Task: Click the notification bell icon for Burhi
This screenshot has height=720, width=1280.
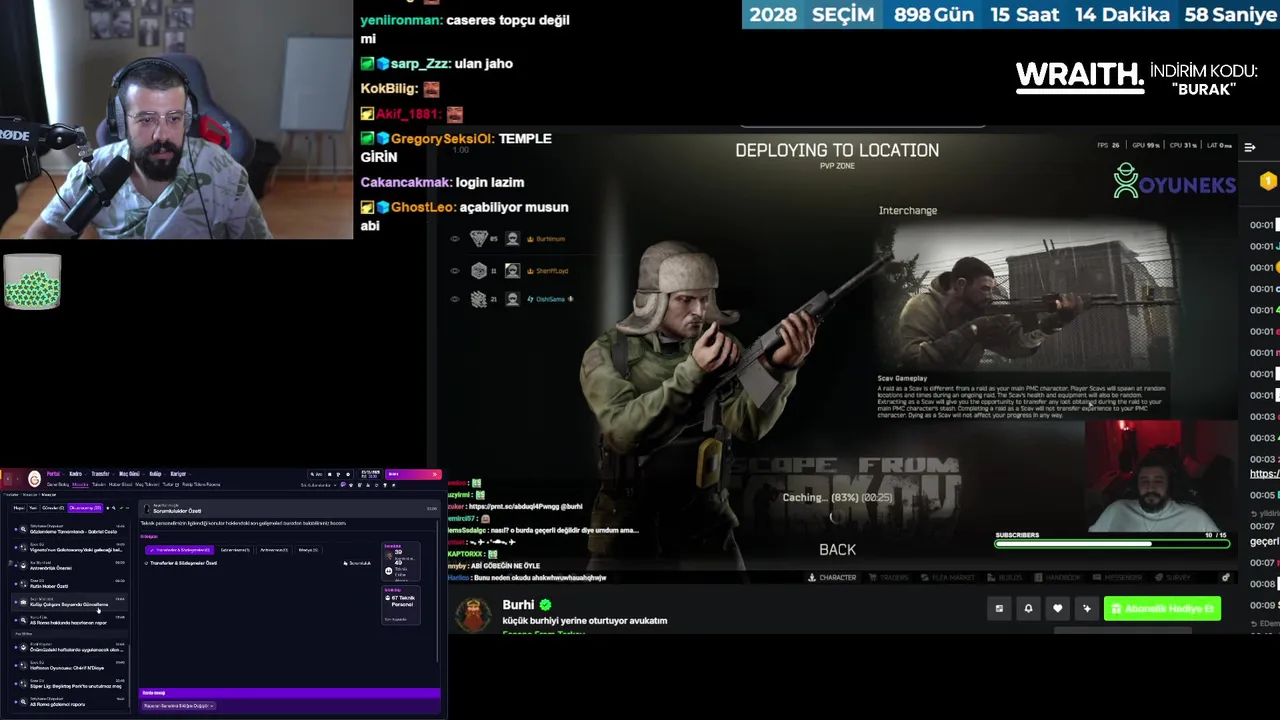Action: pos(1028,608)
